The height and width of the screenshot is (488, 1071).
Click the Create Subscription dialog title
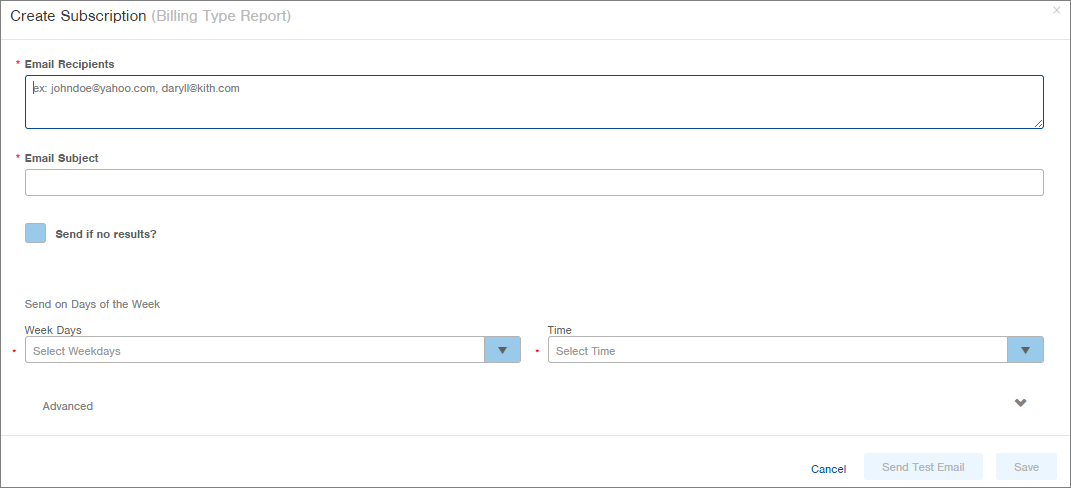(78, 16)
